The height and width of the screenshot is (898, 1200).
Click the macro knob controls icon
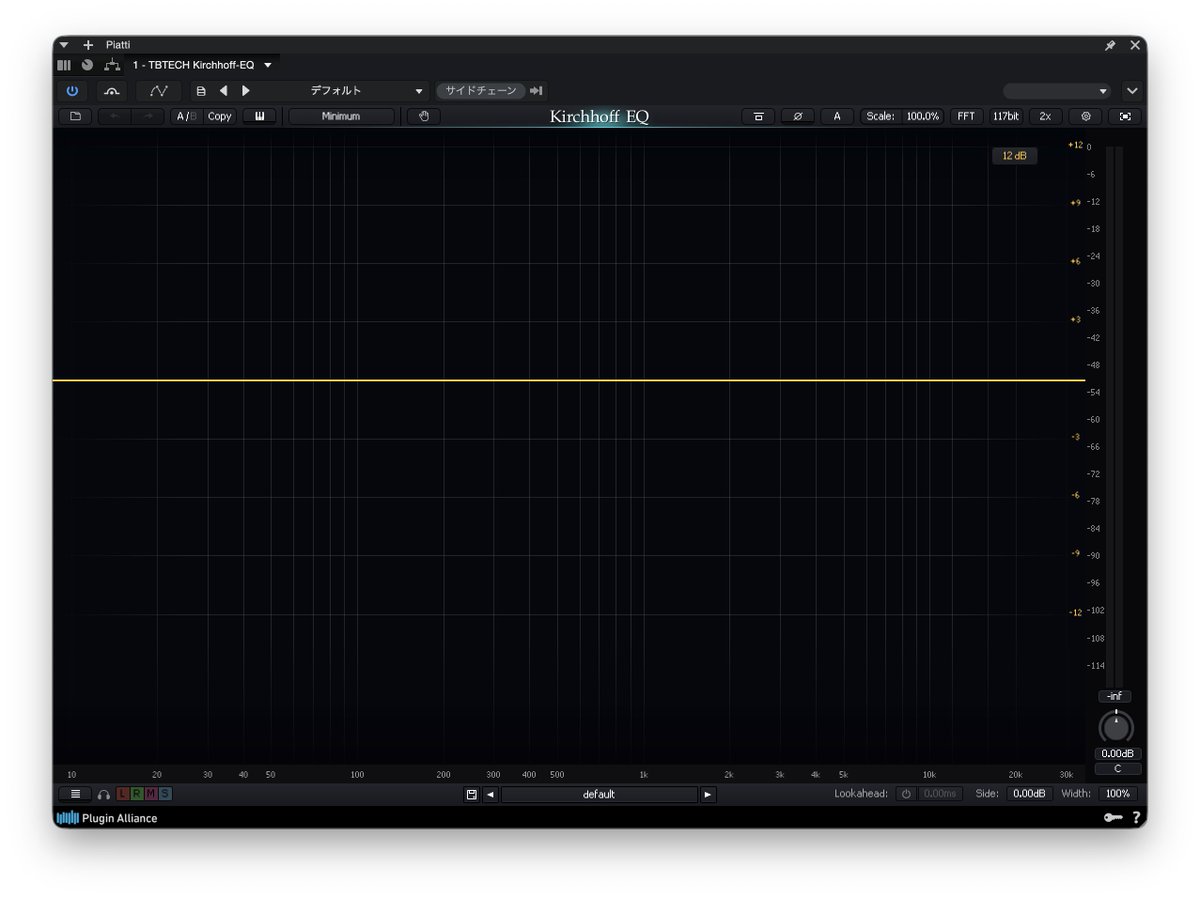point(87,65)
